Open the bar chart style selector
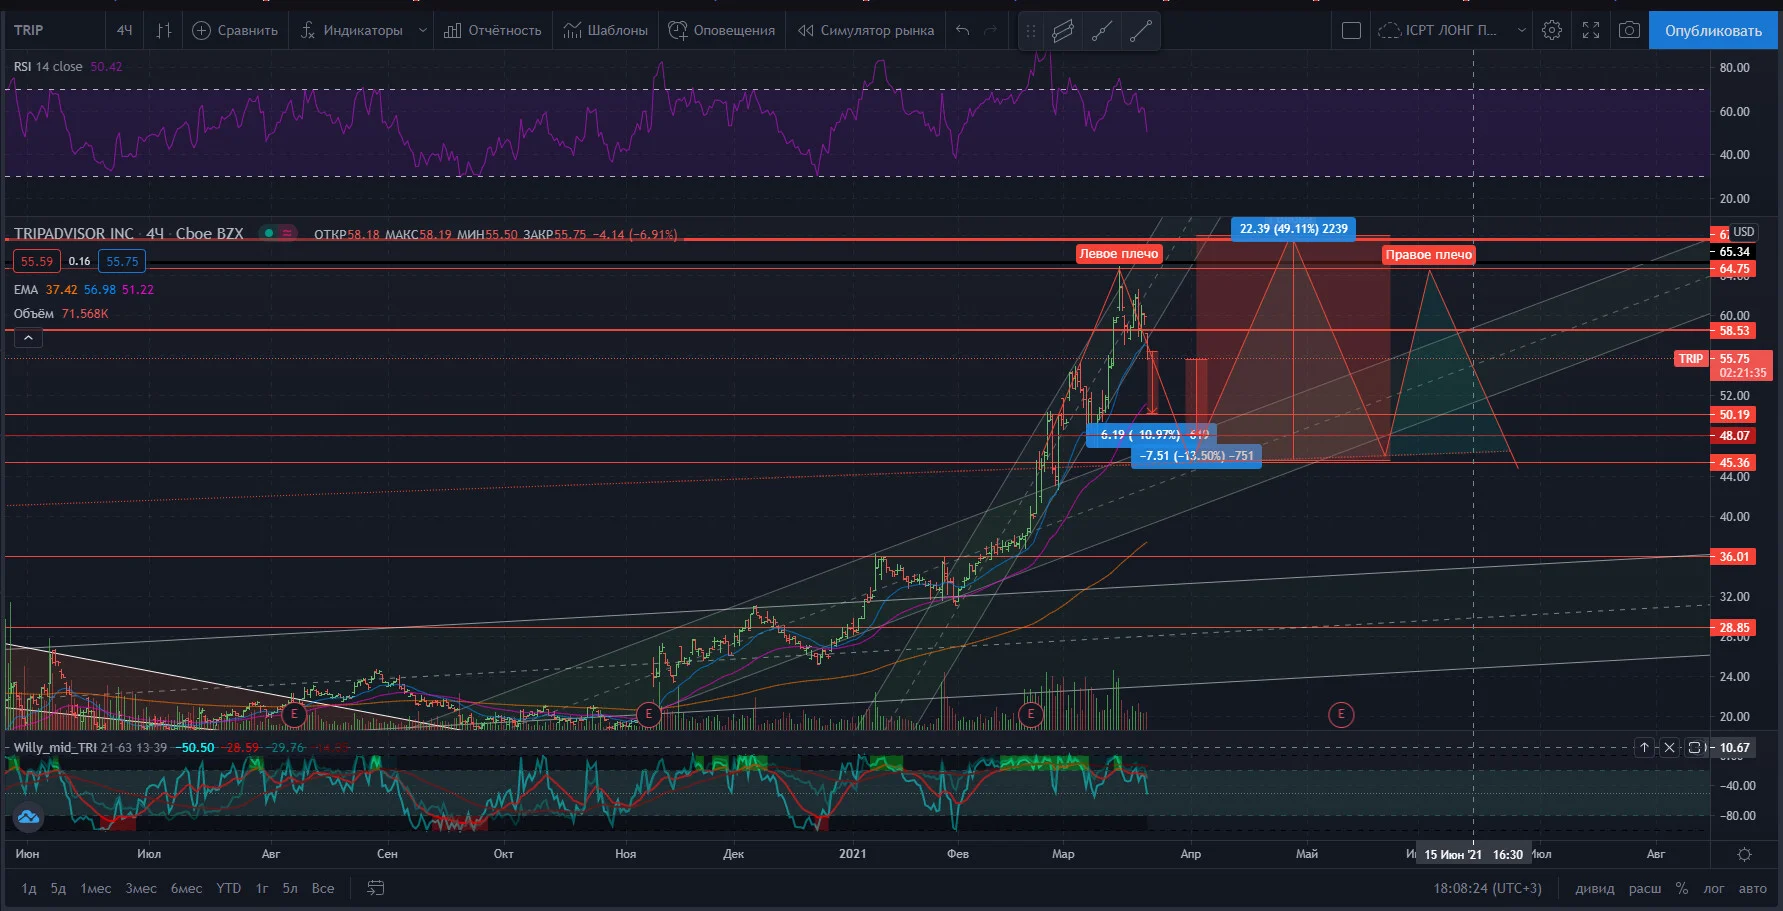The image size is (1783, 911). tap(164, 30)
